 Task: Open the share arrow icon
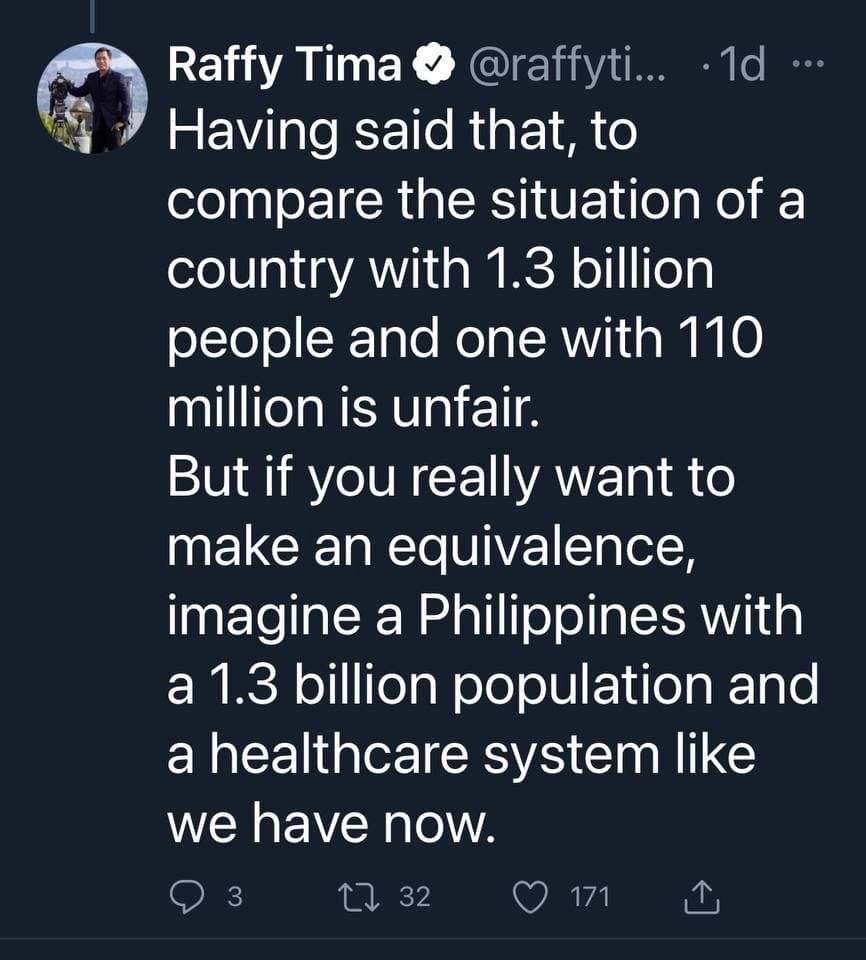(701, 898)
